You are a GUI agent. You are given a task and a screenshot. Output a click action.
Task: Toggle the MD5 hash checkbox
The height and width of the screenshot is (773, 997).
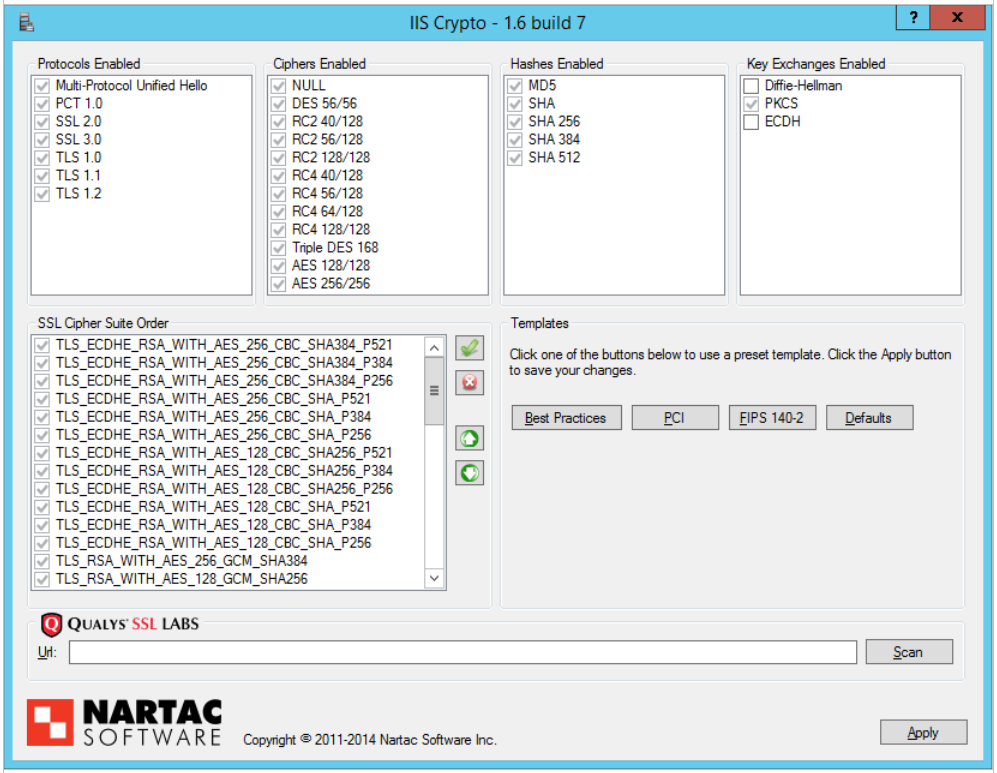tap(515, 86)
